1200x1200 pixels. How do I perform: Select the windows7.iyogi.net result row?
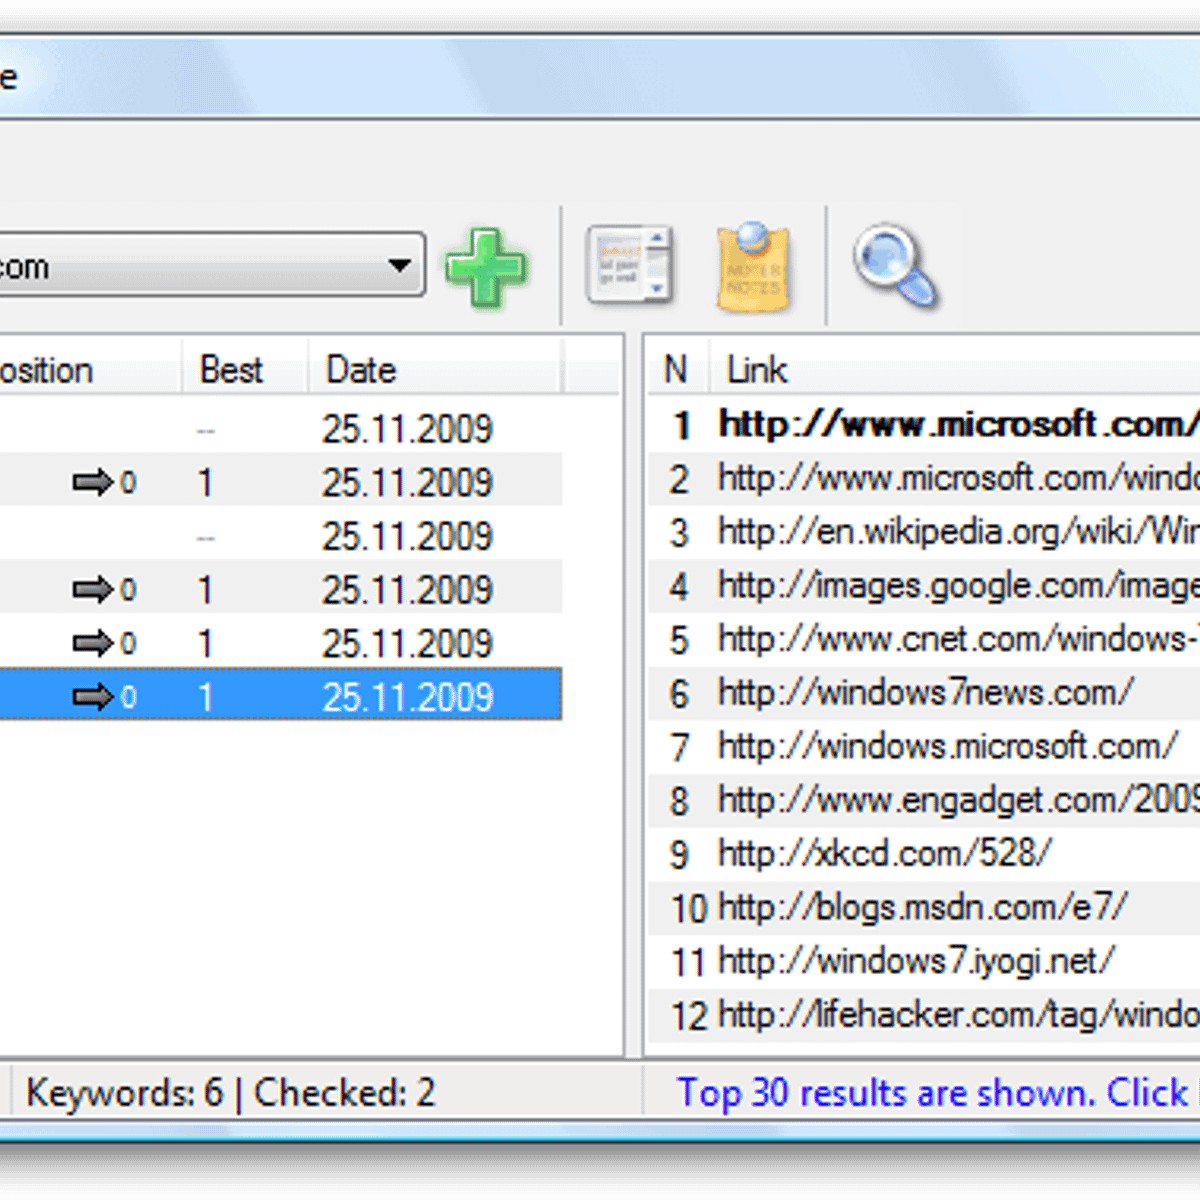915,961
